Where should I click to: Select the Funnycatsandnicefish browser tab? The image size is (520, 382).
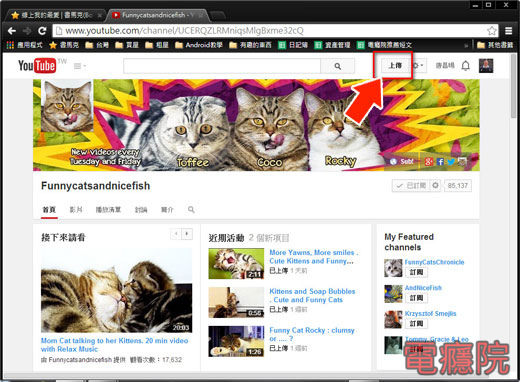[x=157, y=15]
